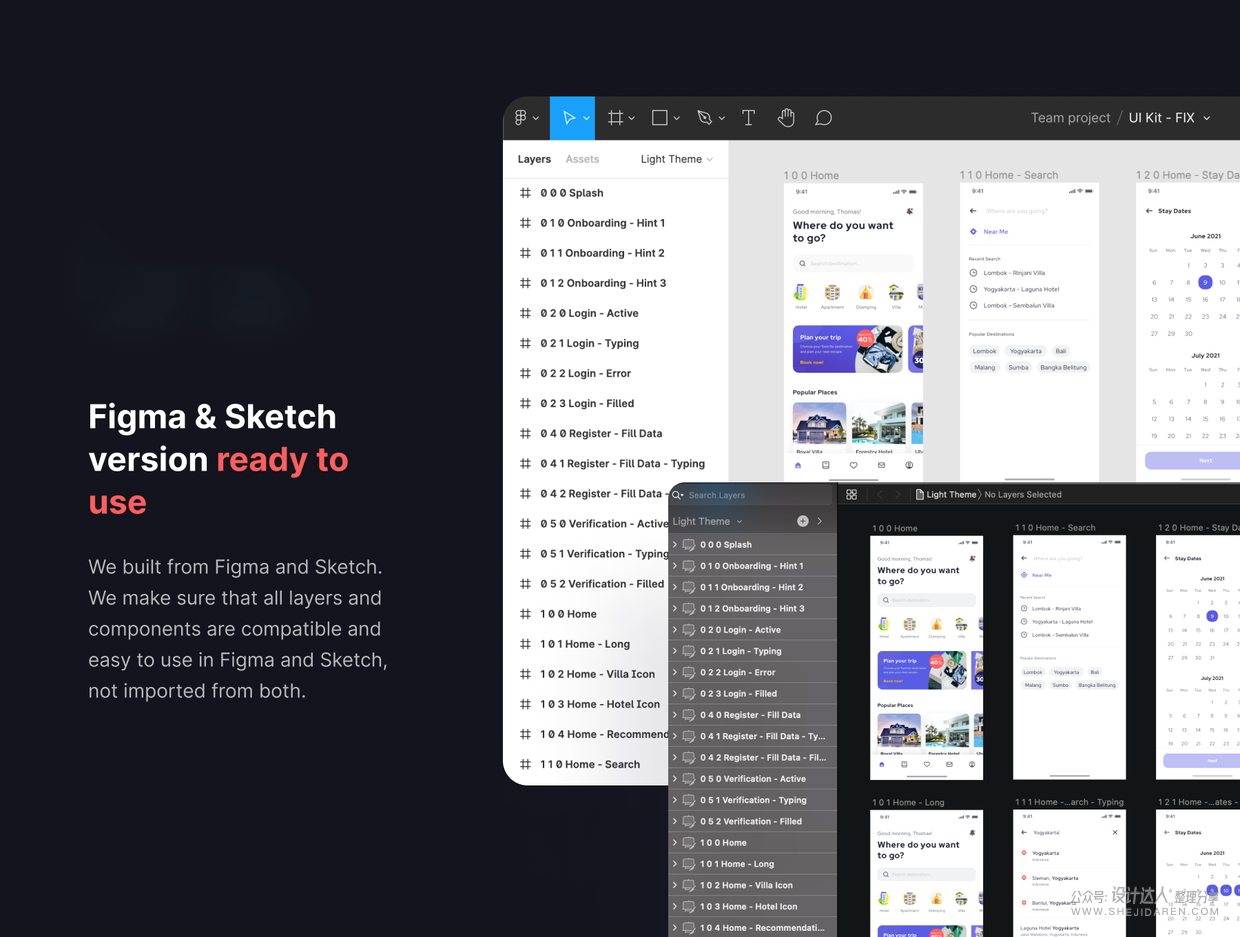Expand 1 0 1 Home - Long in Sketch

(675, 864)
